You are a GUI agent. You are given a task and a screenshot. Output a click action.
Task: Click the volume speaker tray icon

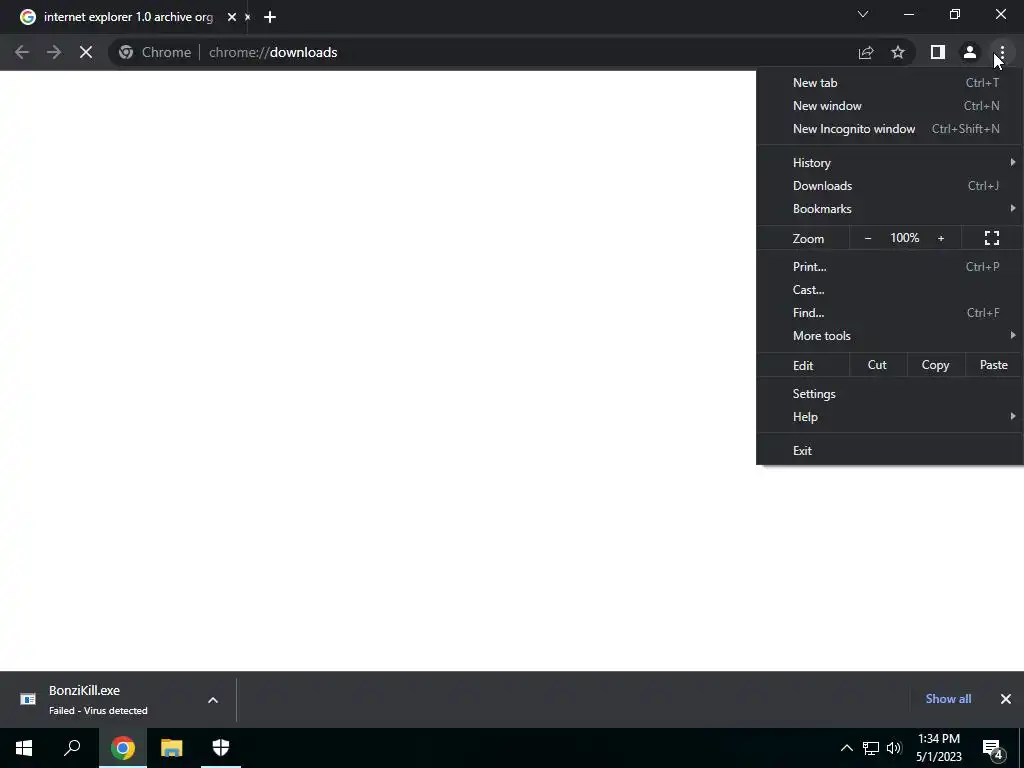tap(894, 748)
